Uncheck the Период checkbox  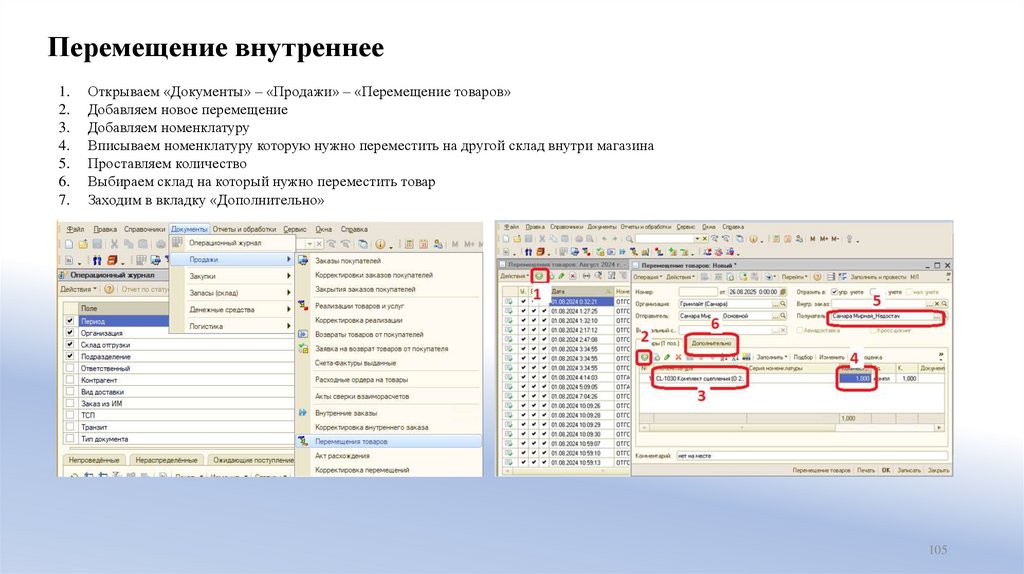pyautogui.click(x=70, y=321)
